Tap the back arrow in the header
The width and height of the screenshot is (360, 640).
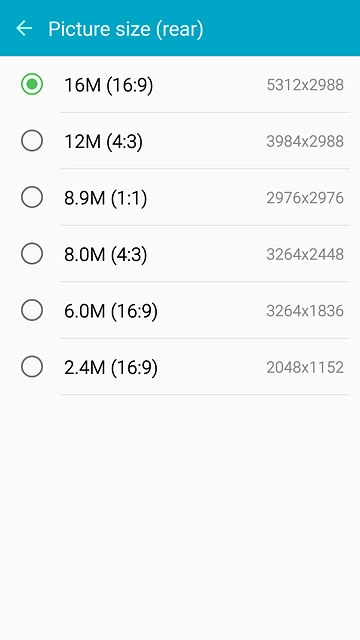(24, 28)
